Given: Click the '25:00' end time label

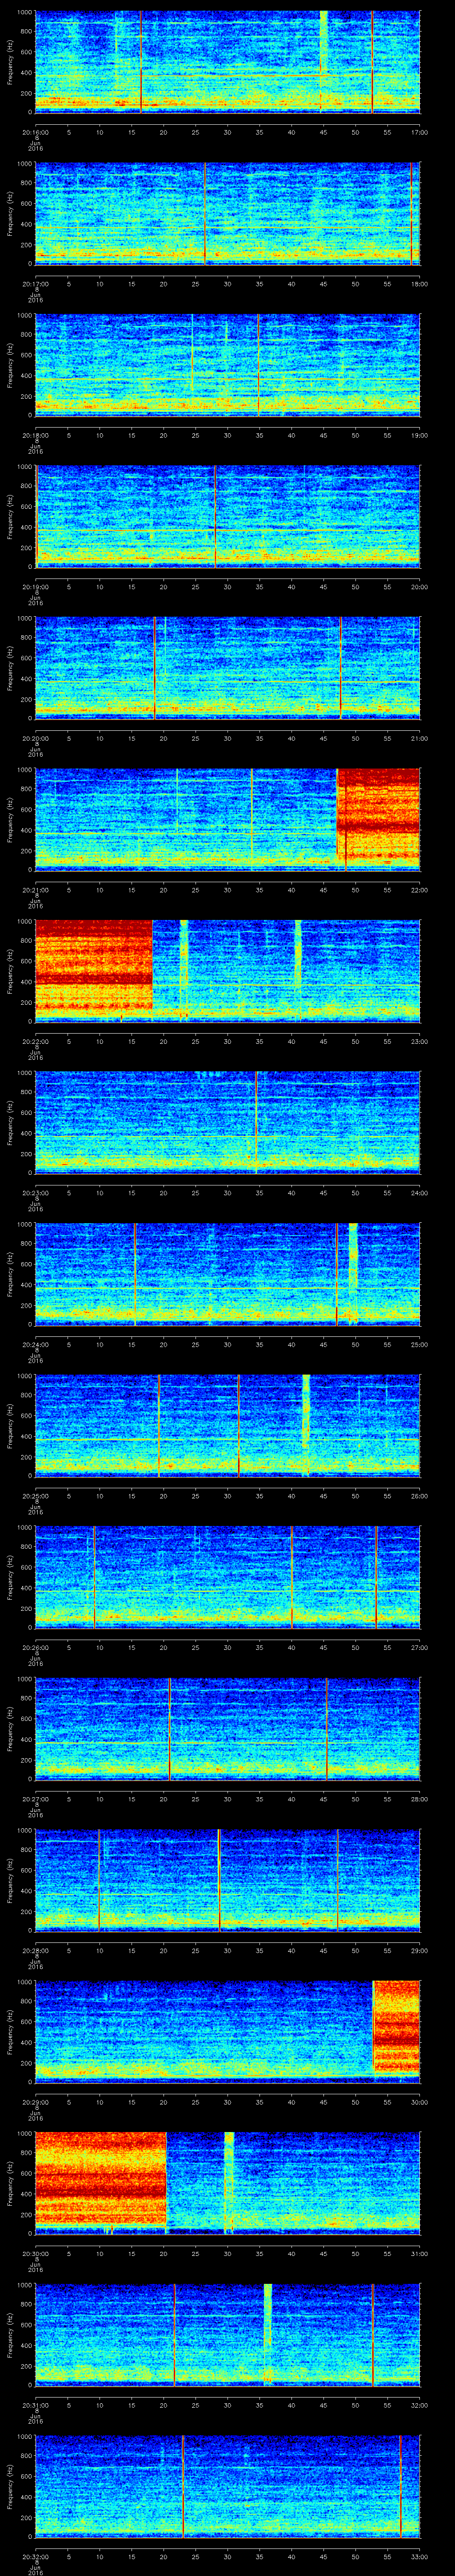Looking at the screenshot, I should point(419,1344).
